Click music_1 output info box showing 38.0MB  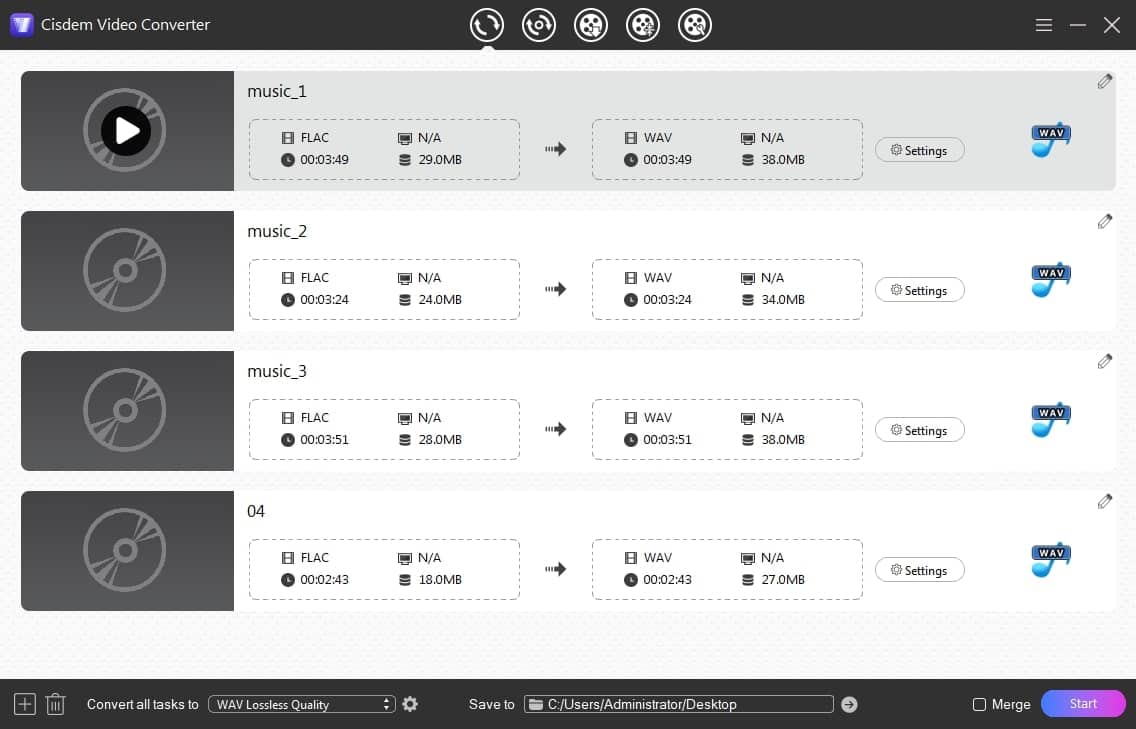coord(727,149)
